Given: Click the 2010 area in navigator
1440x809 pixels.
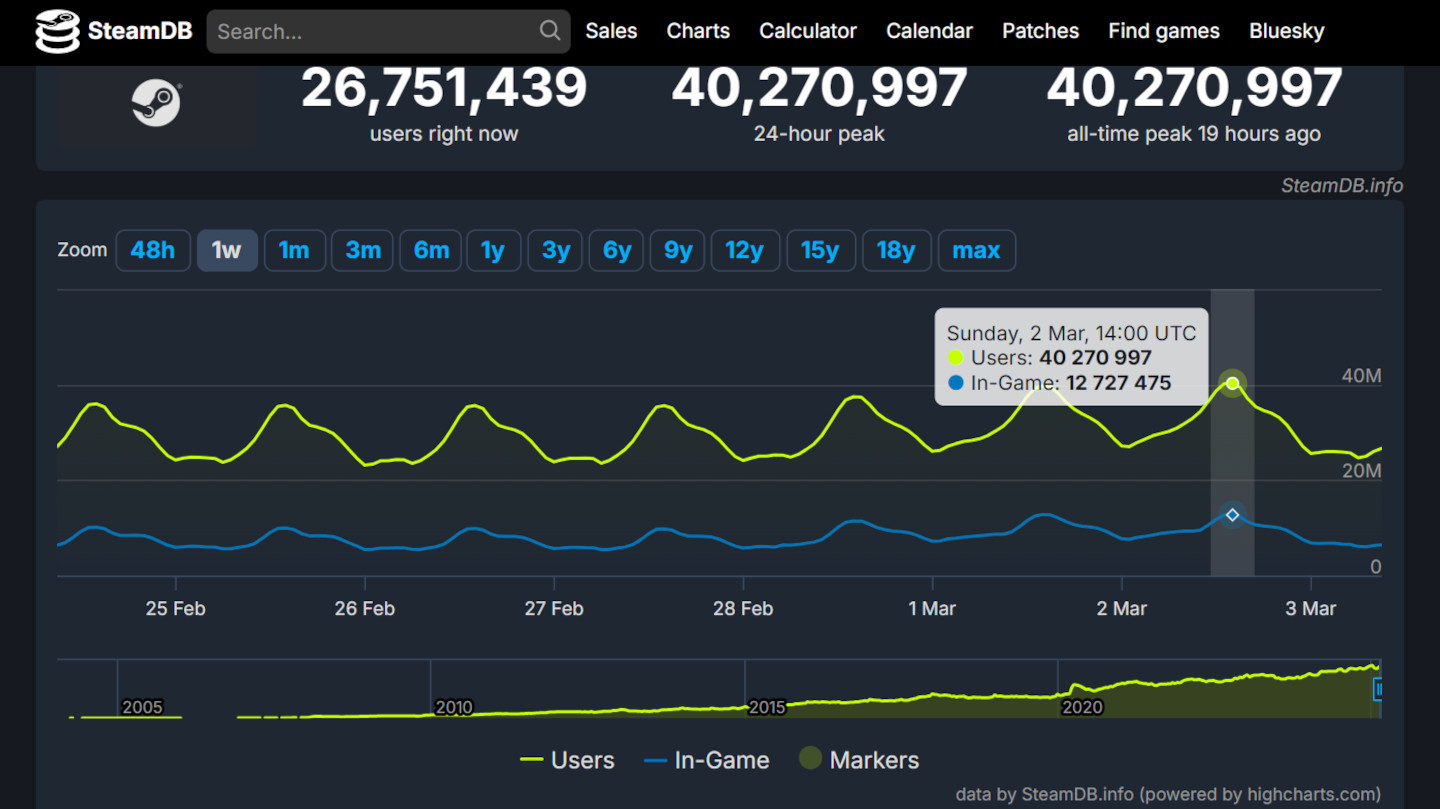Looking at the screenshot, I should point(454,707).
